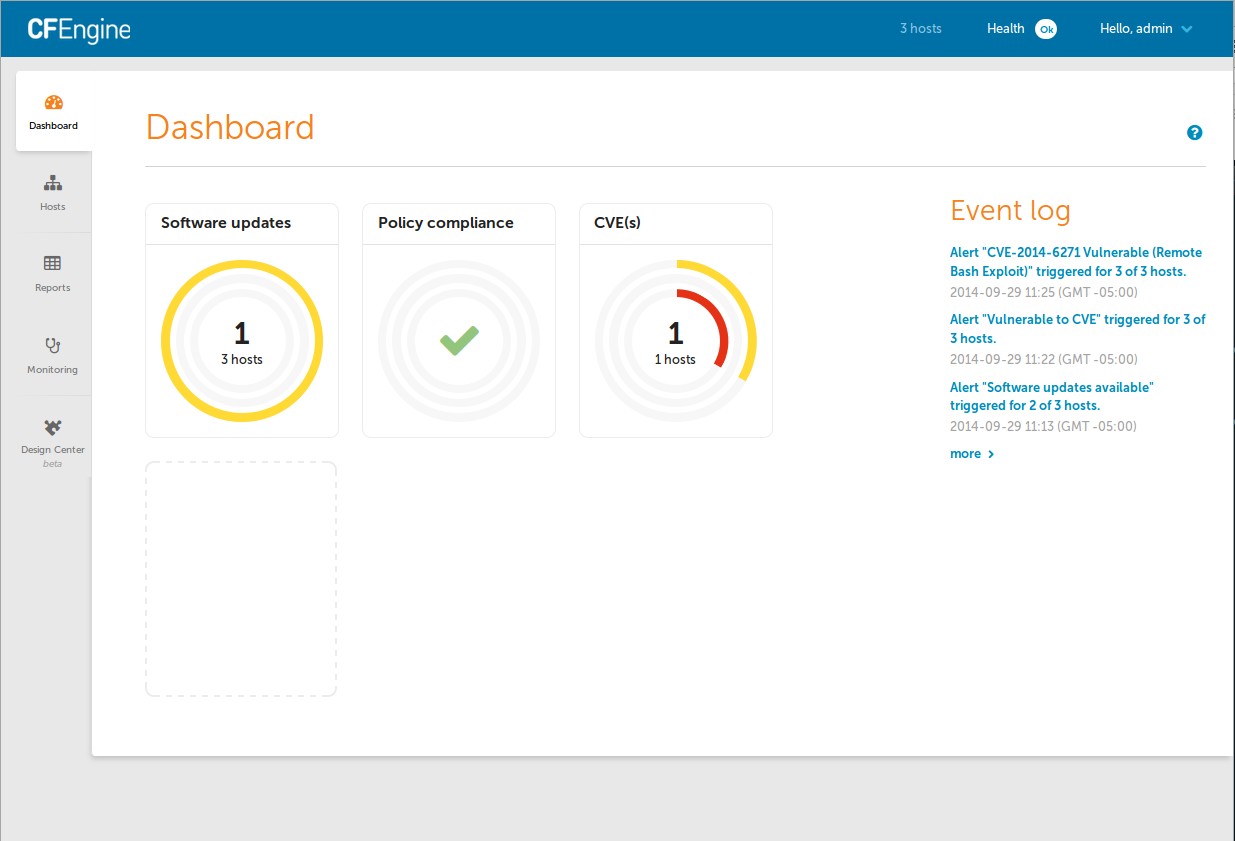Viewport: 1235px width, 841px height.
Task: Open the help question-mark icon
Action: click(x=1194, y=132)
